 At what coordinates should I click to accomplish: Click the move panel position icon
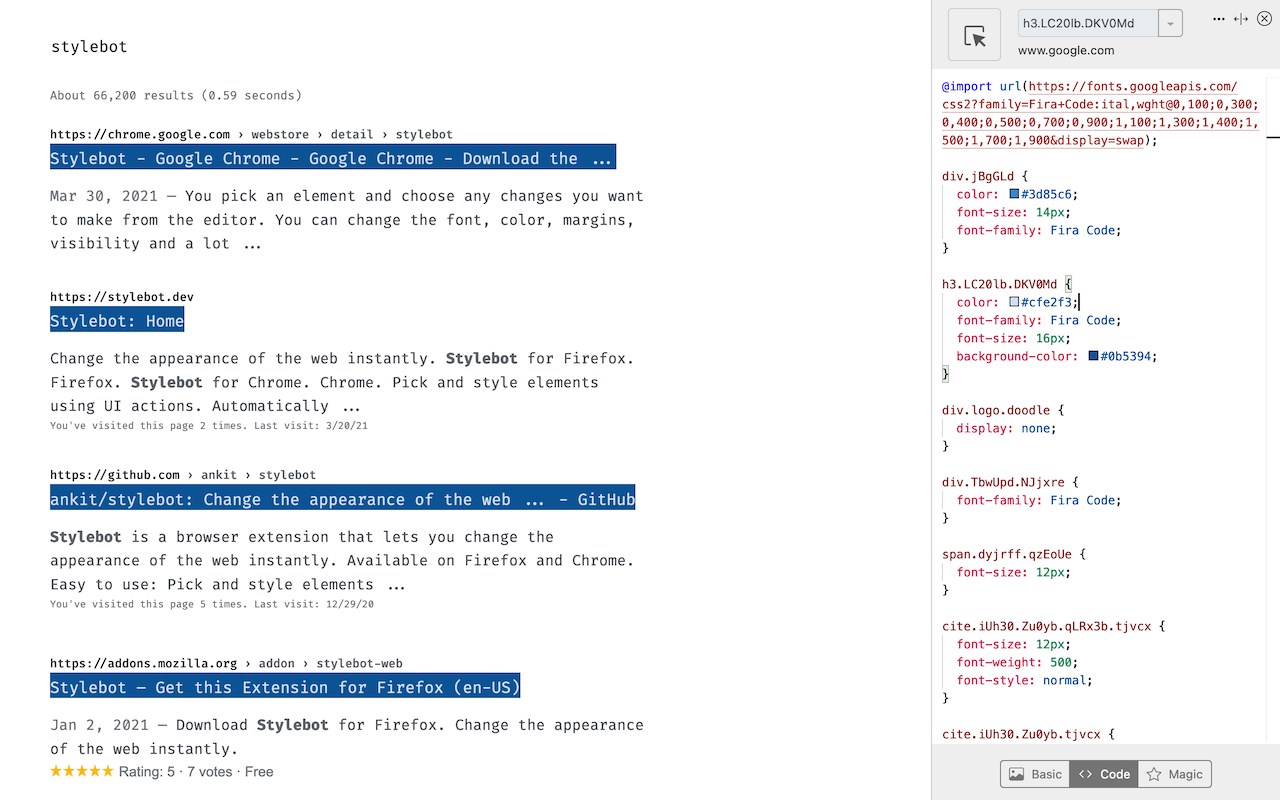[x=1241, y=19]
